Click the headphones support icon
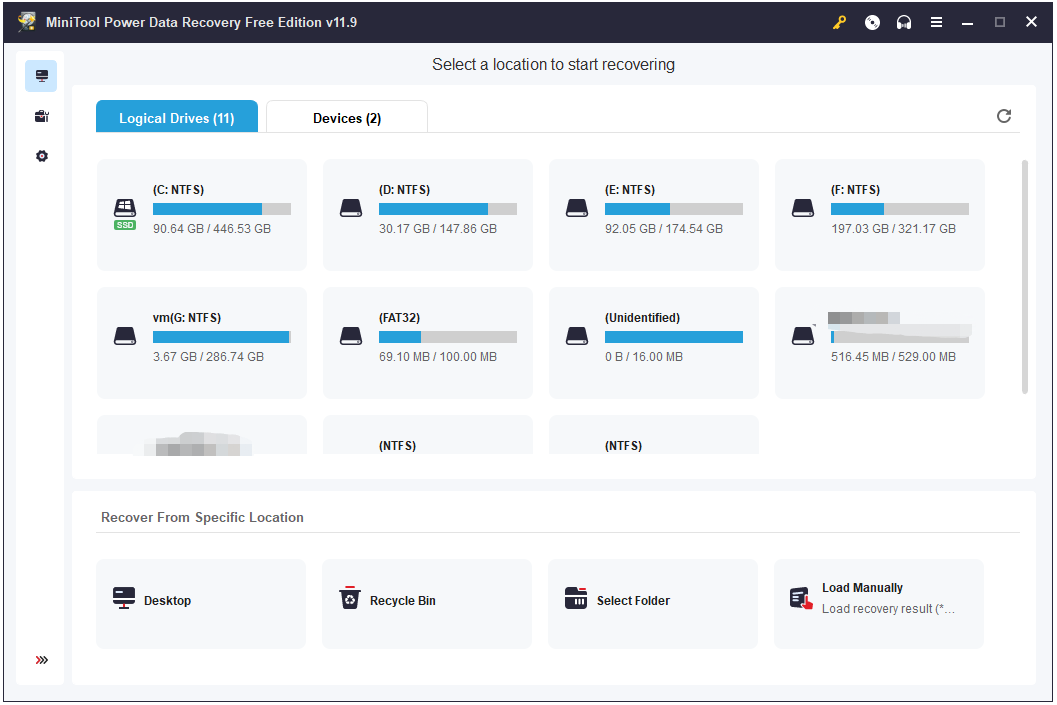The height and width of the screenshot is (705, 1057). click(x=904, y=22)
